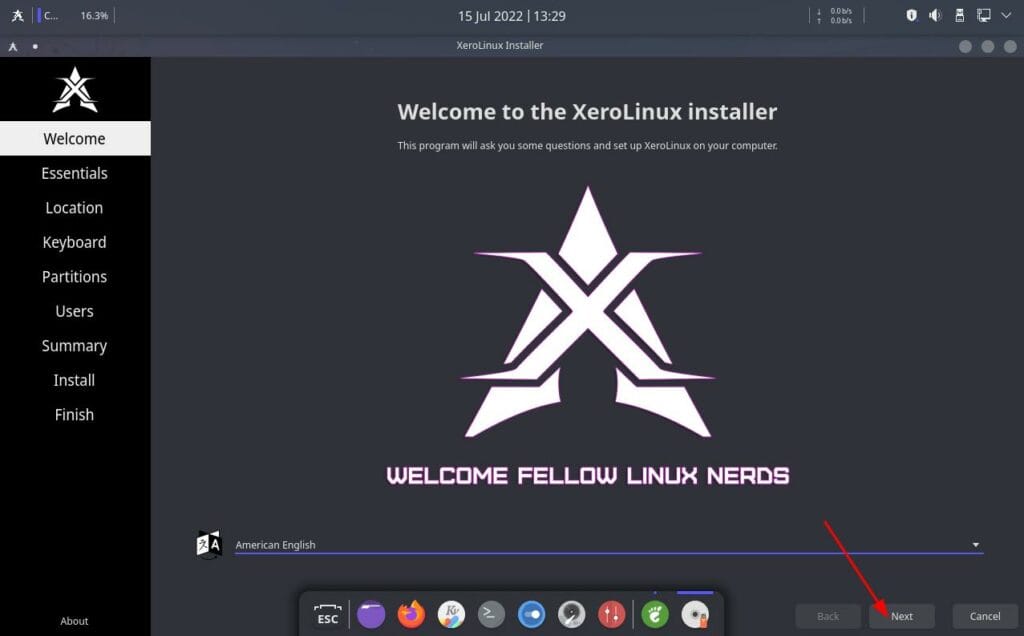Click the 'This program will ask you' description text
Screen dimensions: 1024x636
pyautogui.click(x=587, y=146)
